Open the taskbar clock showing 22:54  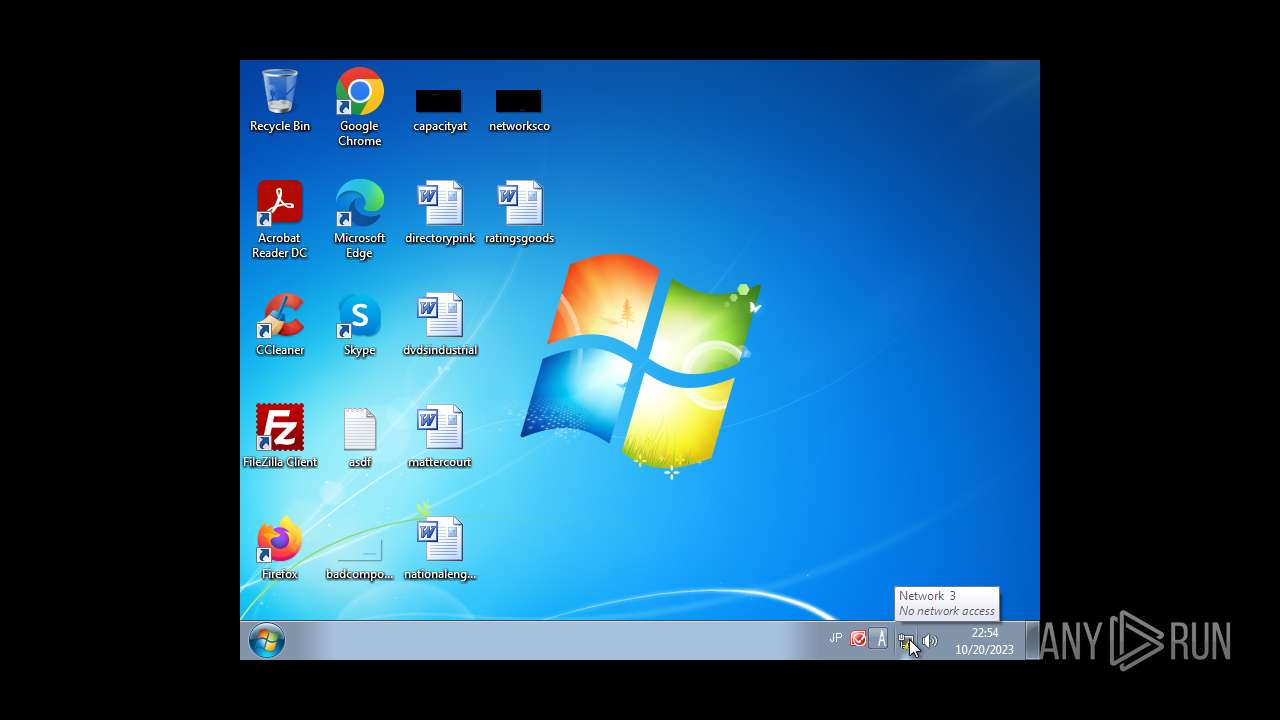[x=984, y=641]
